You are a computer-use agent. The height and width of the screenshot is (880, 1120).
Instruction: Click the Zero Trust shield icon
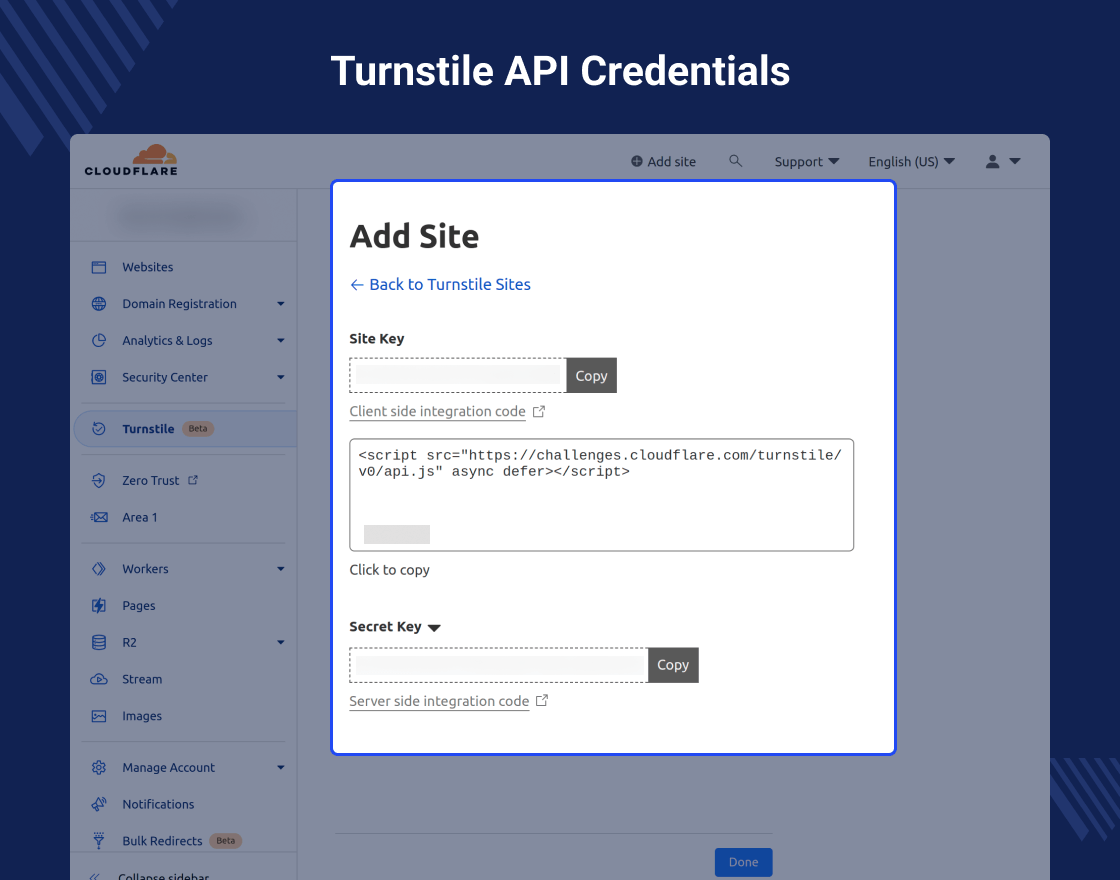pyautogui.click(x=99, y=481)
